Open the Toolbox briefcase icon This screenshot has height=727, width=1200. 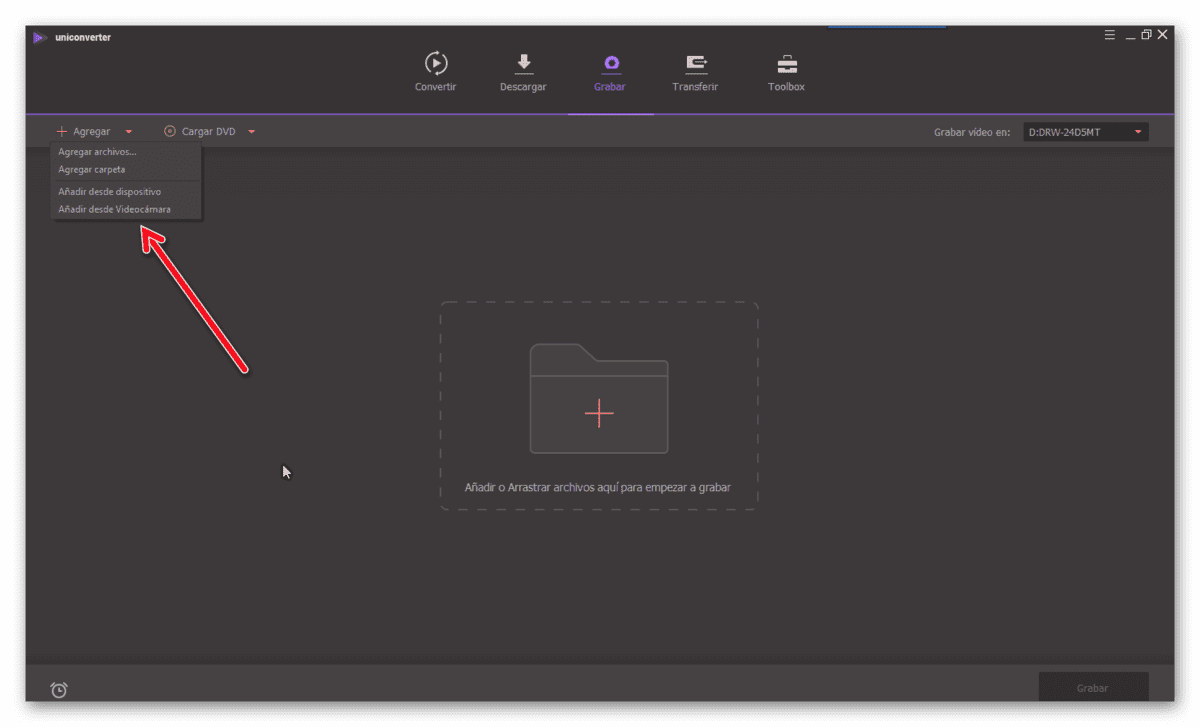(x=787, y=64)
